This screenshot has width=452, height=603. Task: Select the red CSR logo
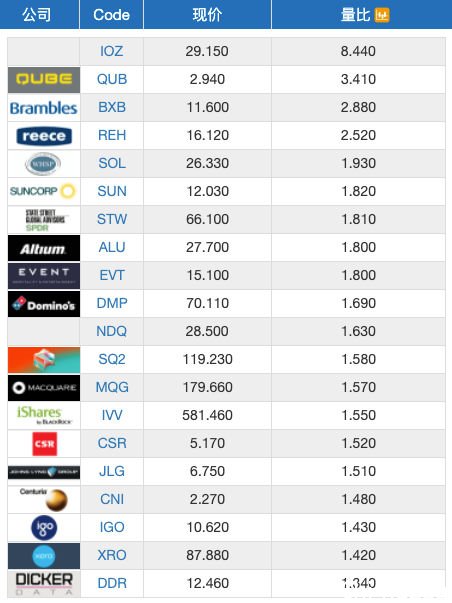click(45, 444)
